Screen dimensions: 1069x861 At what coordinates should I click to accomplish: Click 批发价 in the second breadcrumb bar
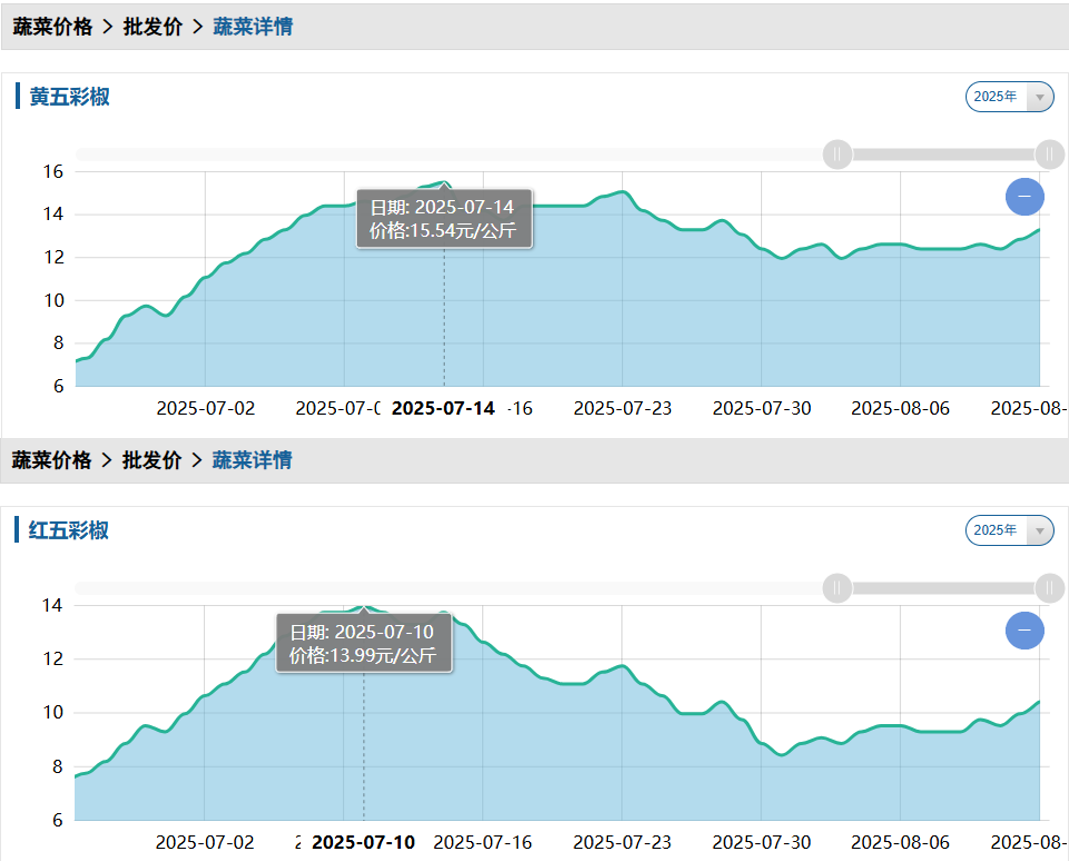point(152,460)
